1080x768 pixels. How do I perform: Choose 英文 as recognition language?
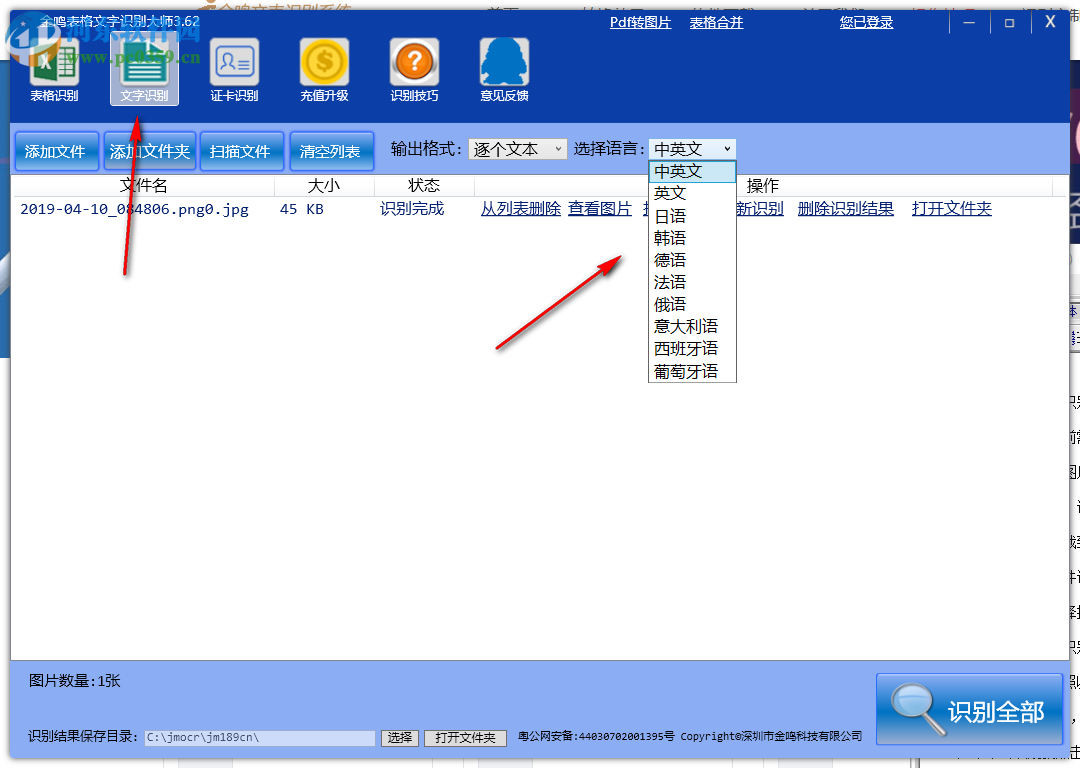pyautogui.click(x=668, y=192)
